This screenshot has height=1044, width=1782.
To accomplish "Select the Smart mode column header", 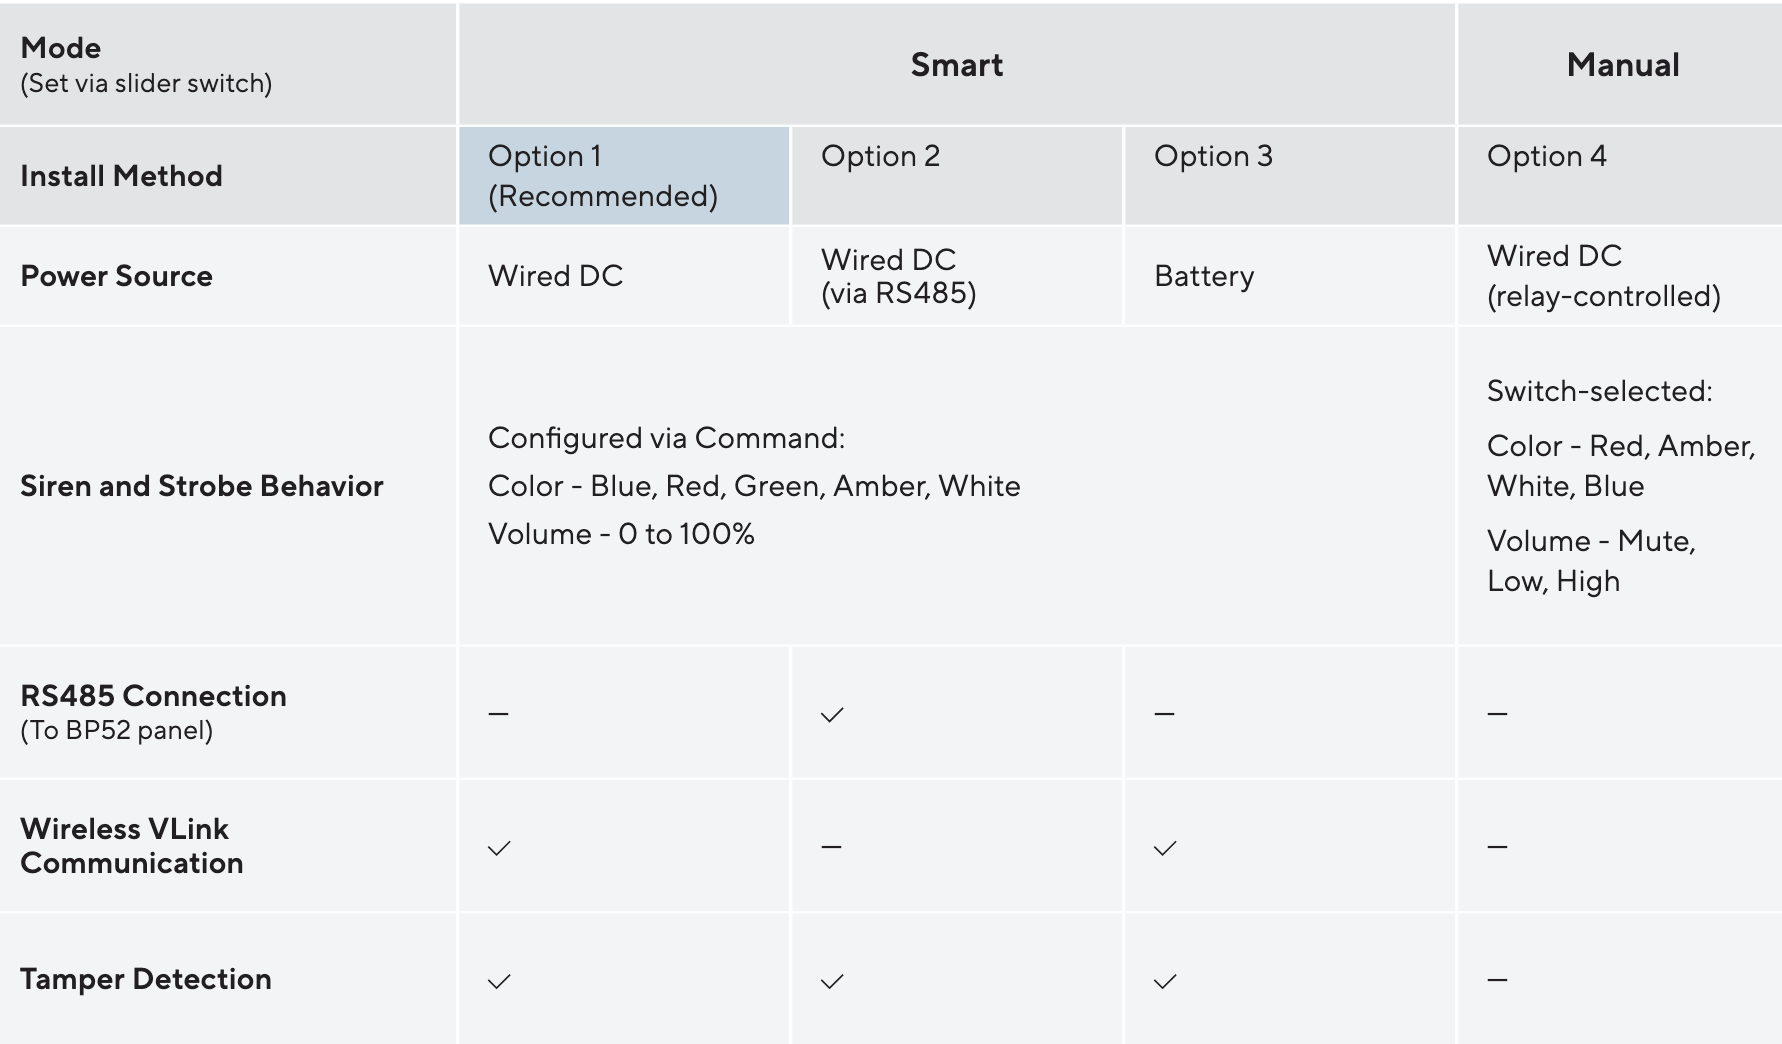I will point(956,65).
